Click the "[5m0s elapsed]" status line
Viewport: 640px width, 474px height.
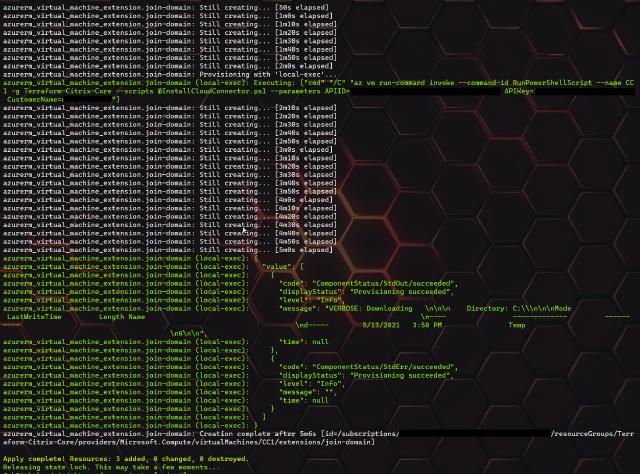click(304, 250)
